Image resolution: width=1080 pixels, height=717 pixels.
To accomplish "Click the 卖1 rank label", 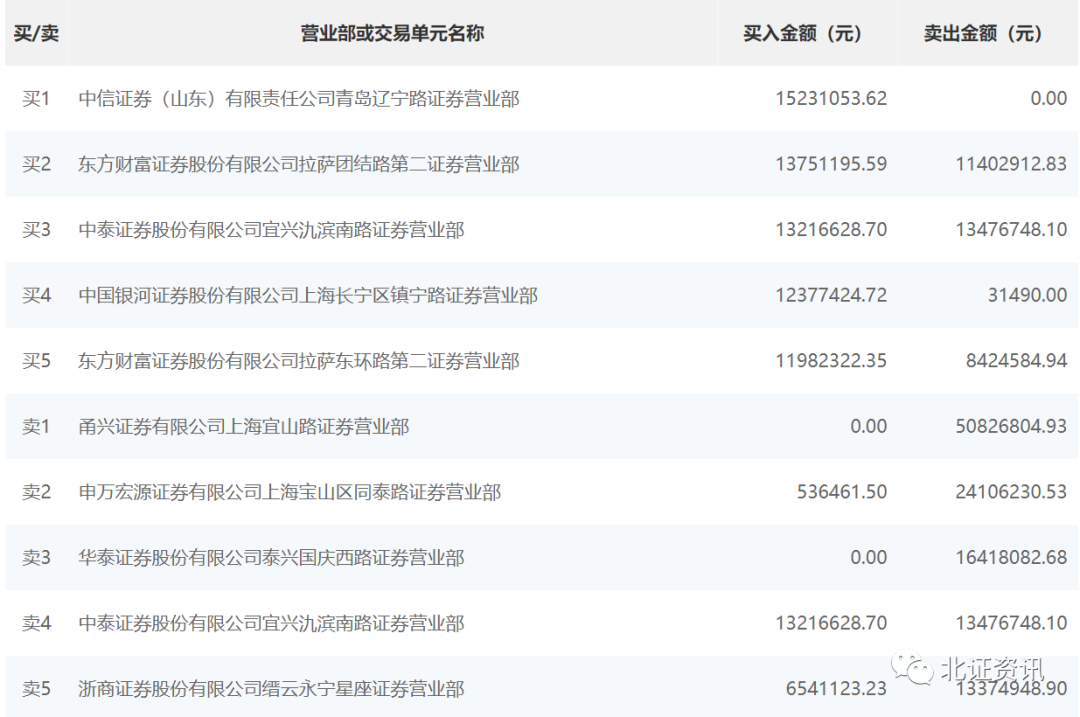I will (36, 427).
